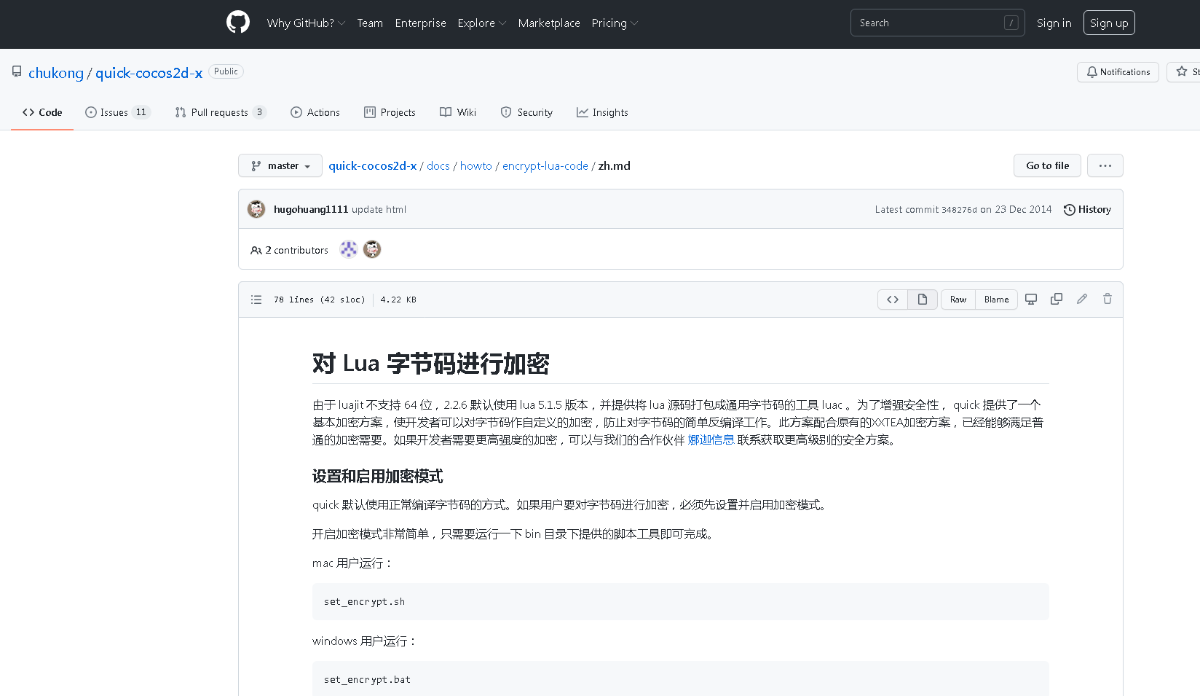Open the master branch selector
The height and width of the screenshot is (696, 1200).
point(281,166)
